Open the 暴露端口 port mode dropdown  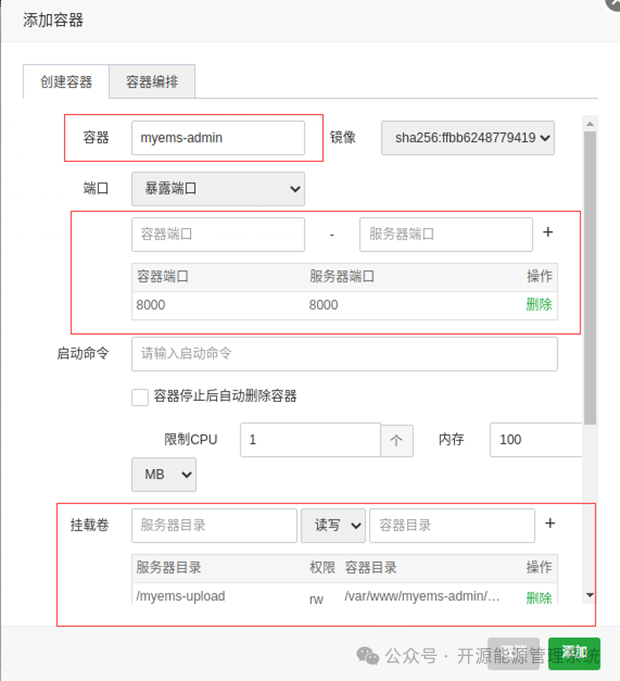(218, 188)
